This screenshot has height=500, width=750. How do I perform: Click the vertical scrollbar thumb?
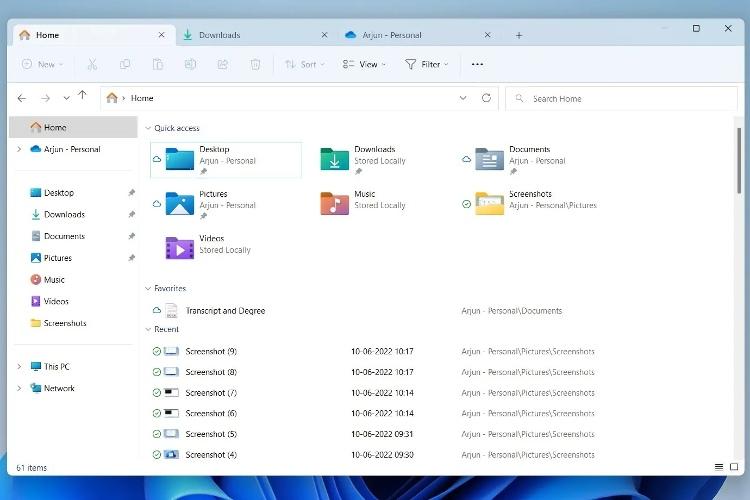click(x=739, y=160)
